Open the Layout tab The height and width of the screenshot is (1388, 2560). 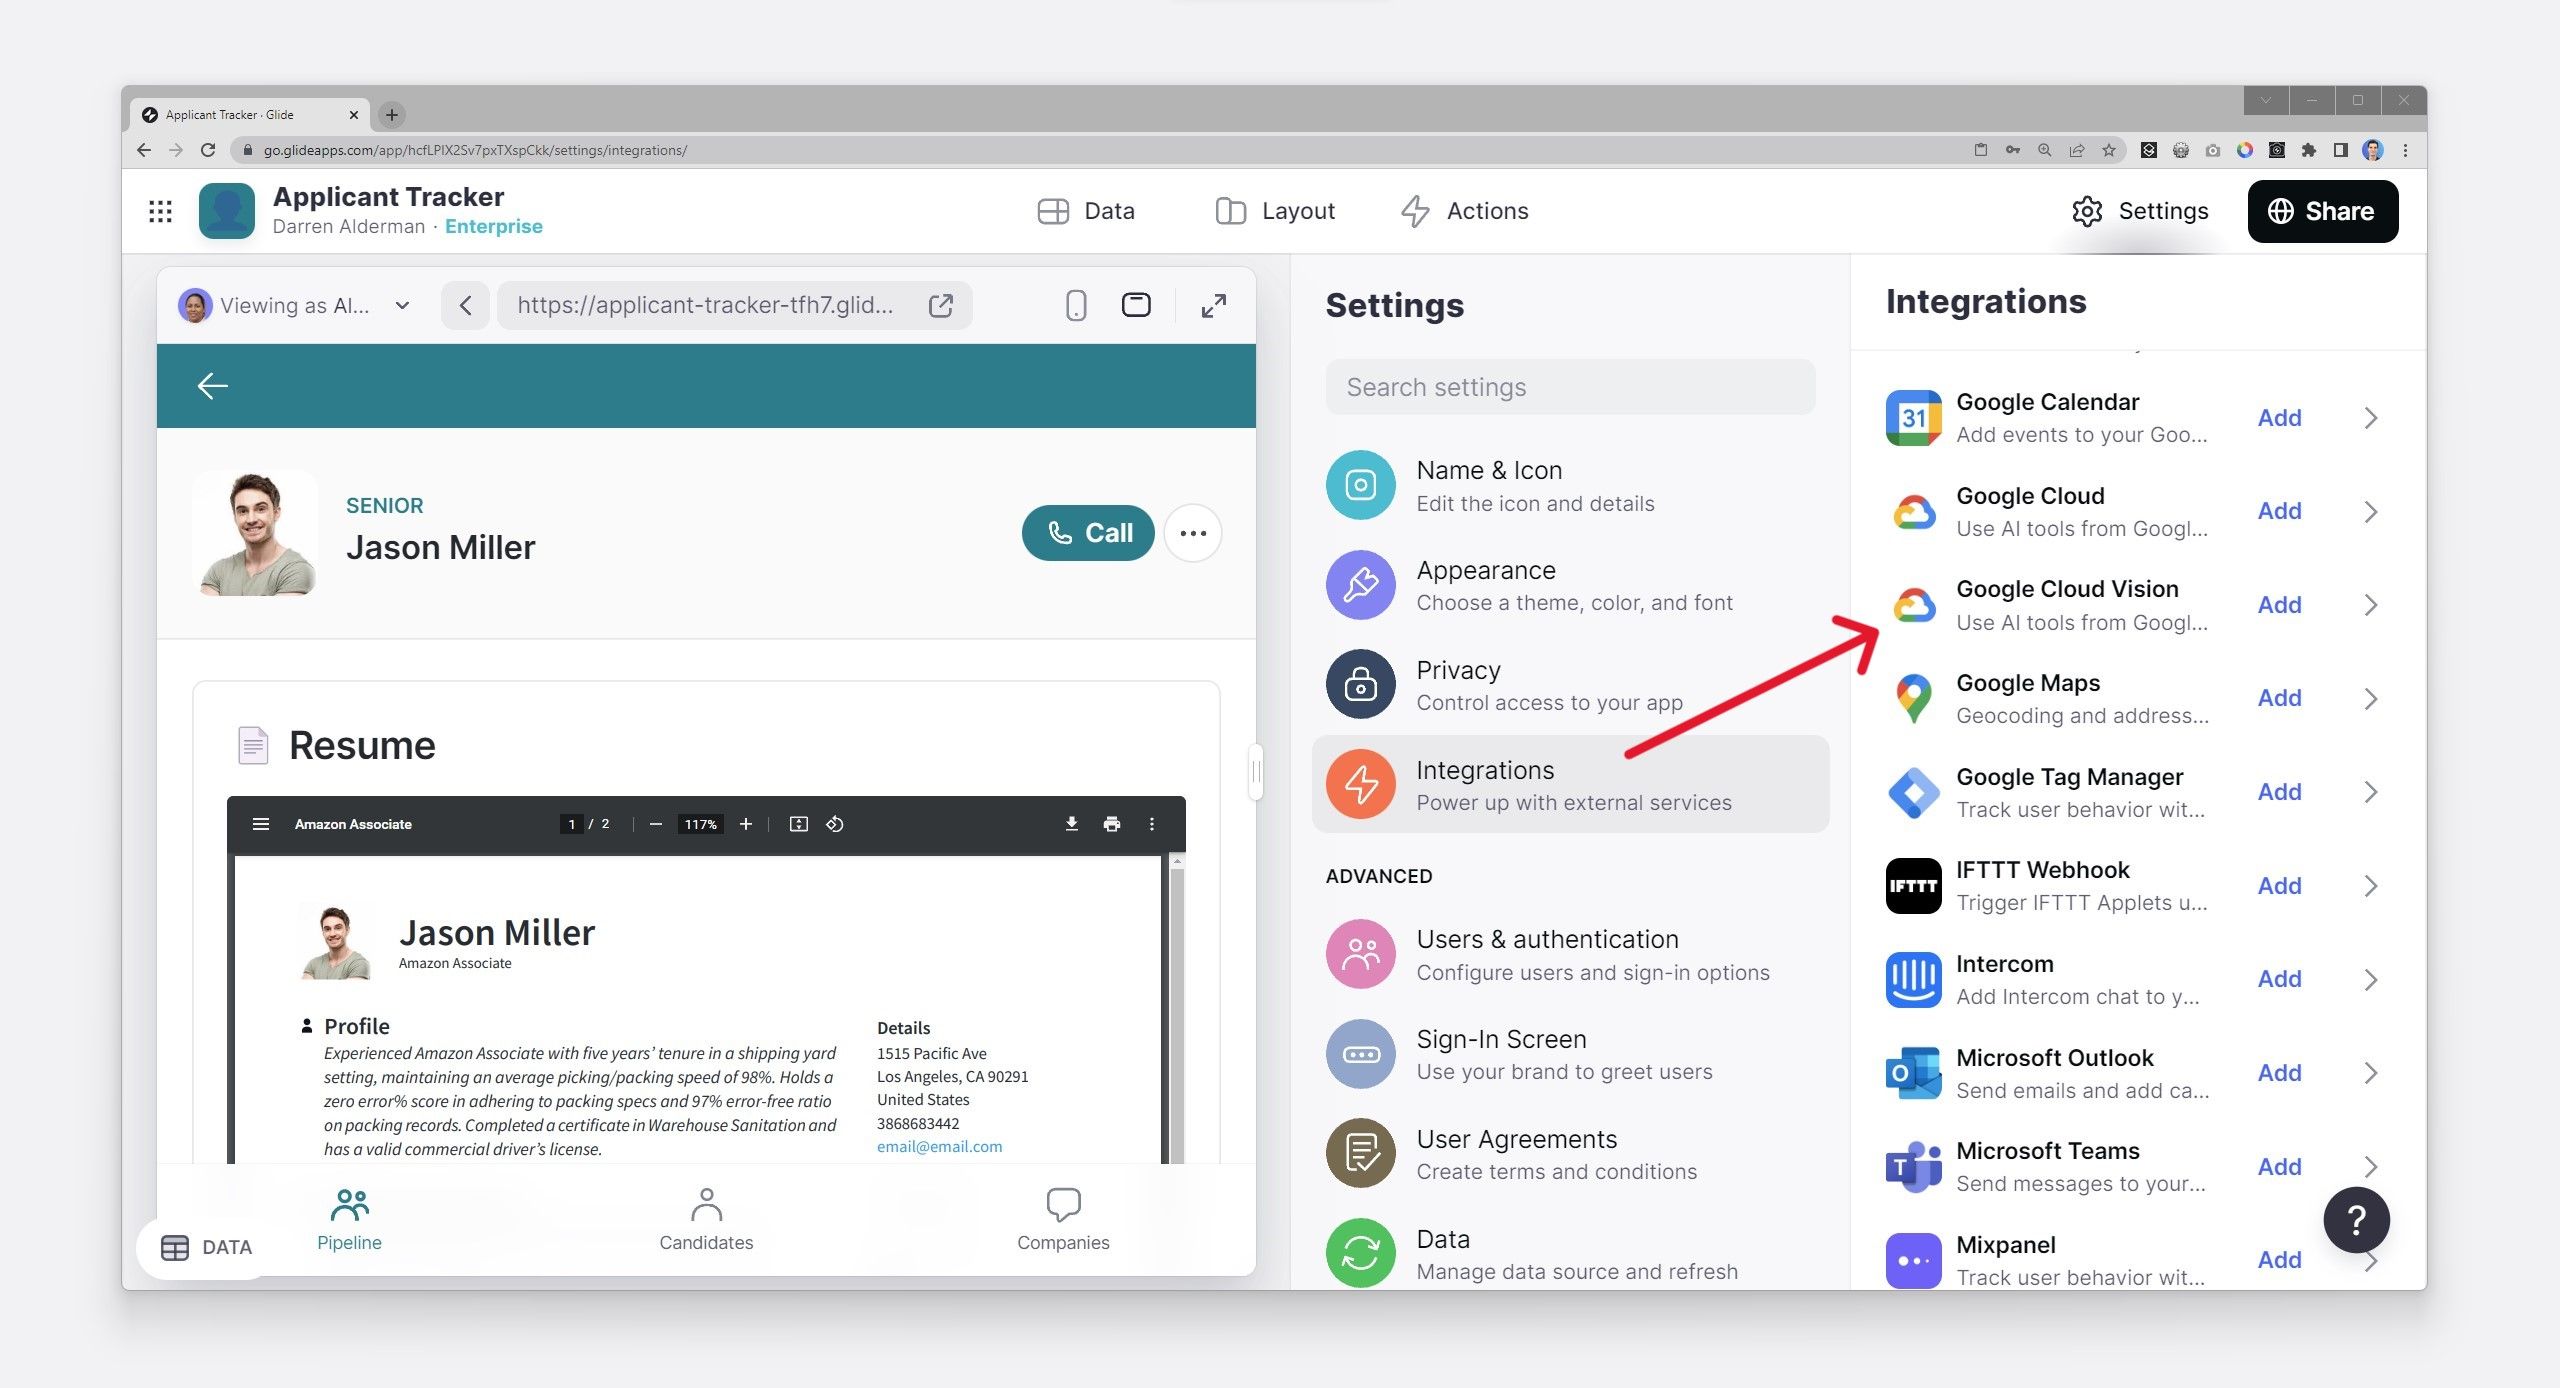pyautogui.click(x=1275, y=211)
